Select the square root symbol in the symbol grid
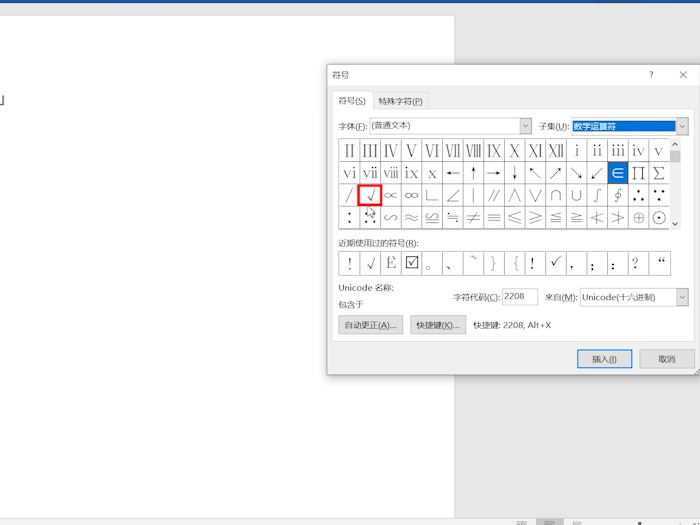Image resolution: width=700 pixels, height=525 pixels. 370,195
